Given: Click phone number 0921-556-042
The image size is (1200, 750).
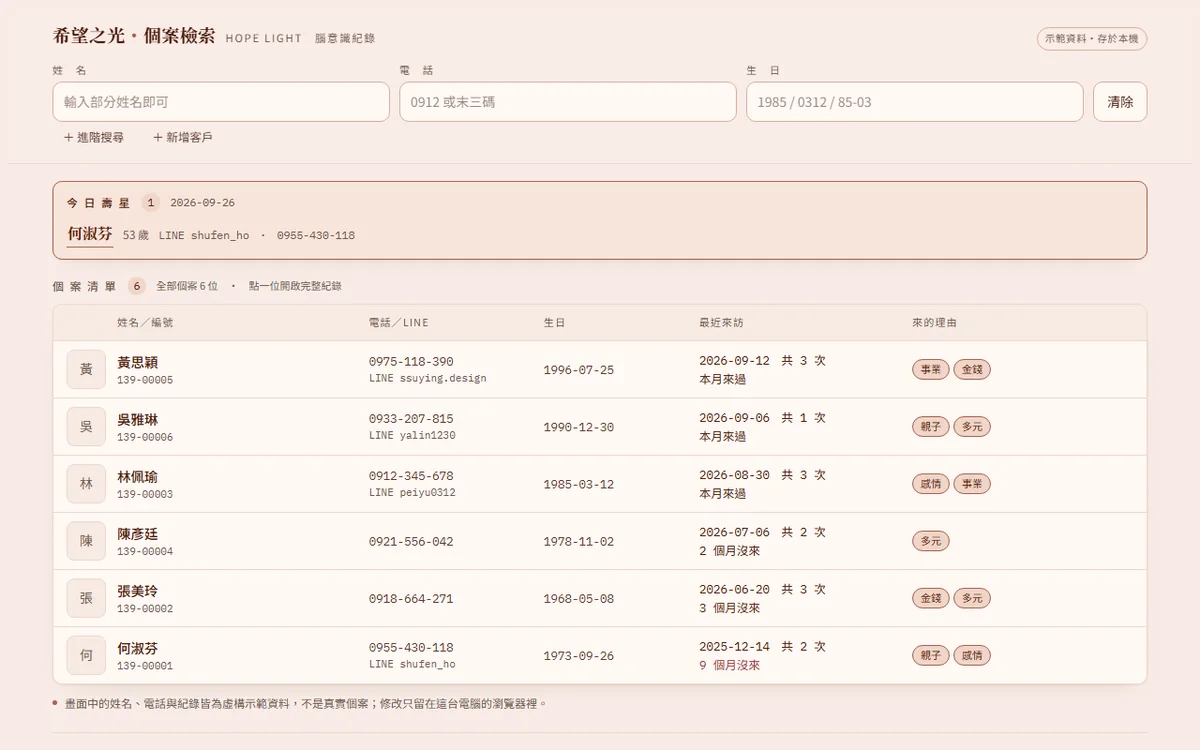Looking at the screenshot, I should (x=411, y=541).
